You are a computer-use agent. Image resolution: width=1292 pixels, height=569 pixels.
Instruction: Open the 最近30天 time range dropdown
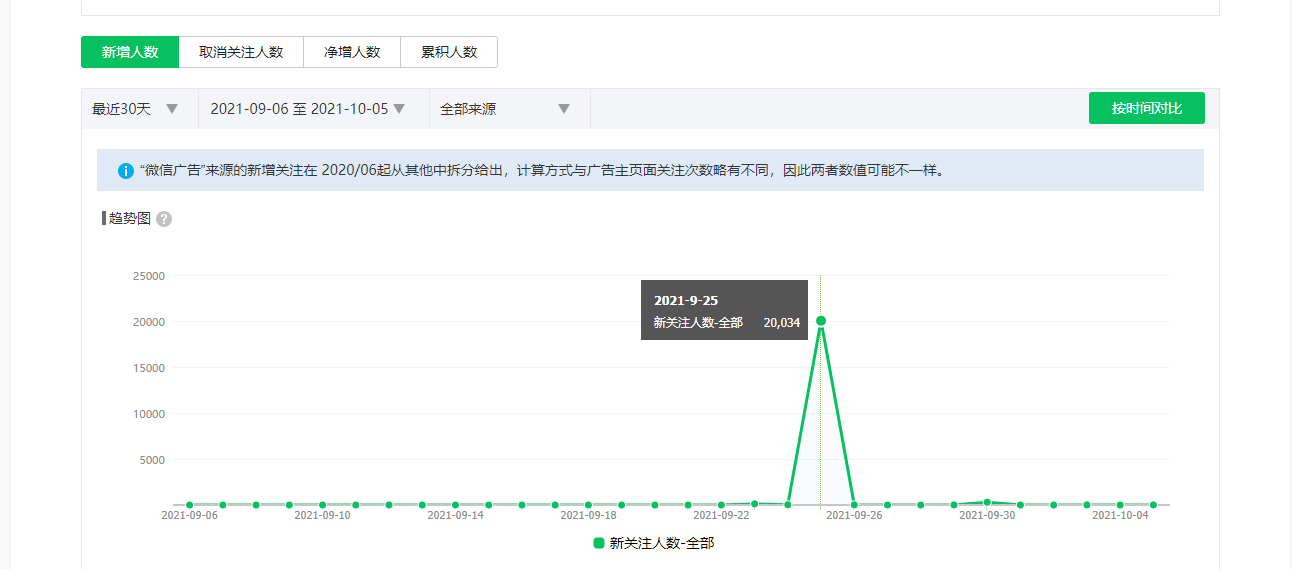tap(135, 109)
